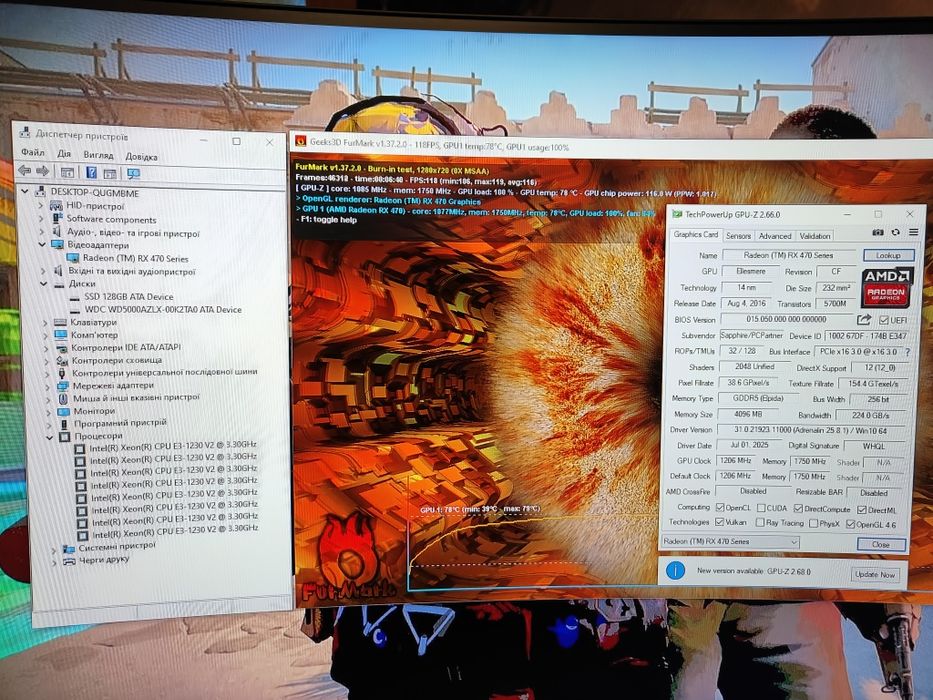Click the blue Help question mark toolbar icon
Screen dimensions: 933x700
pos(91,173)
